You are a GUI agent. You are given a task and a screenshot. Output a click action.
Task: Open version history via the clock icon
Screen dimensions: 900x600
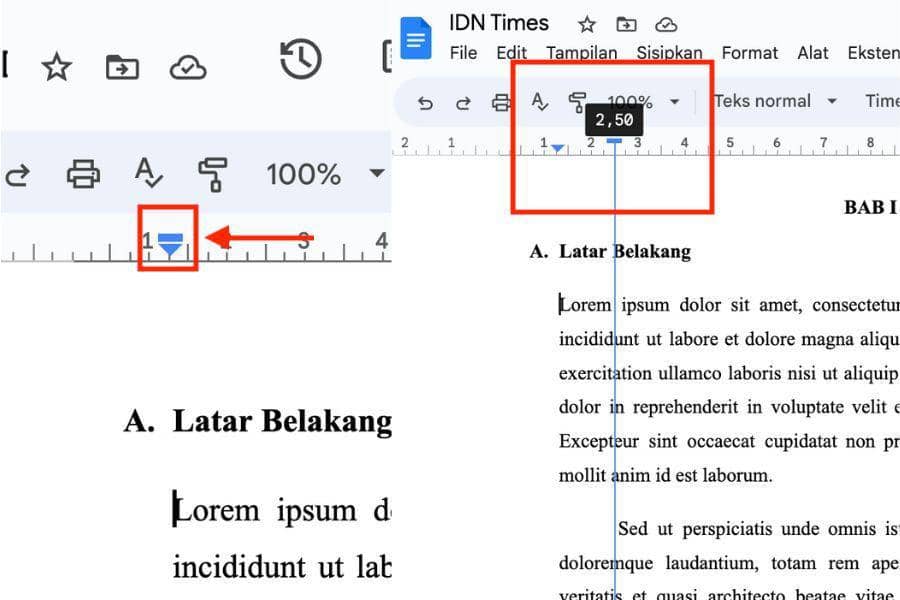point(300,60)
